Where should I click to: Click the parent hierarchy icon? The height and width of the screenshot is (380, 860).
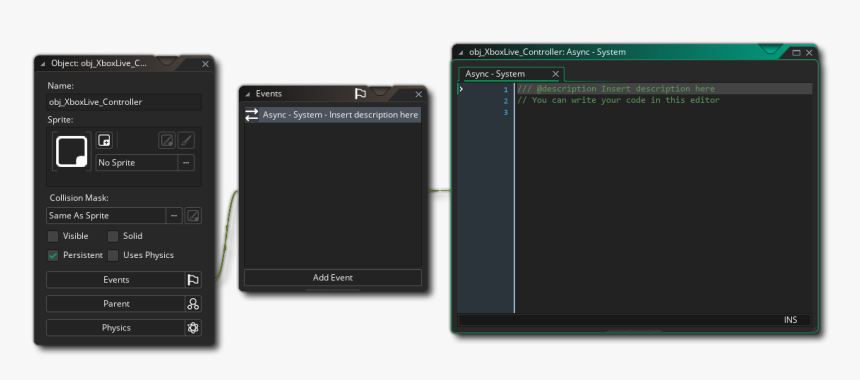click(x=193, y=304)
